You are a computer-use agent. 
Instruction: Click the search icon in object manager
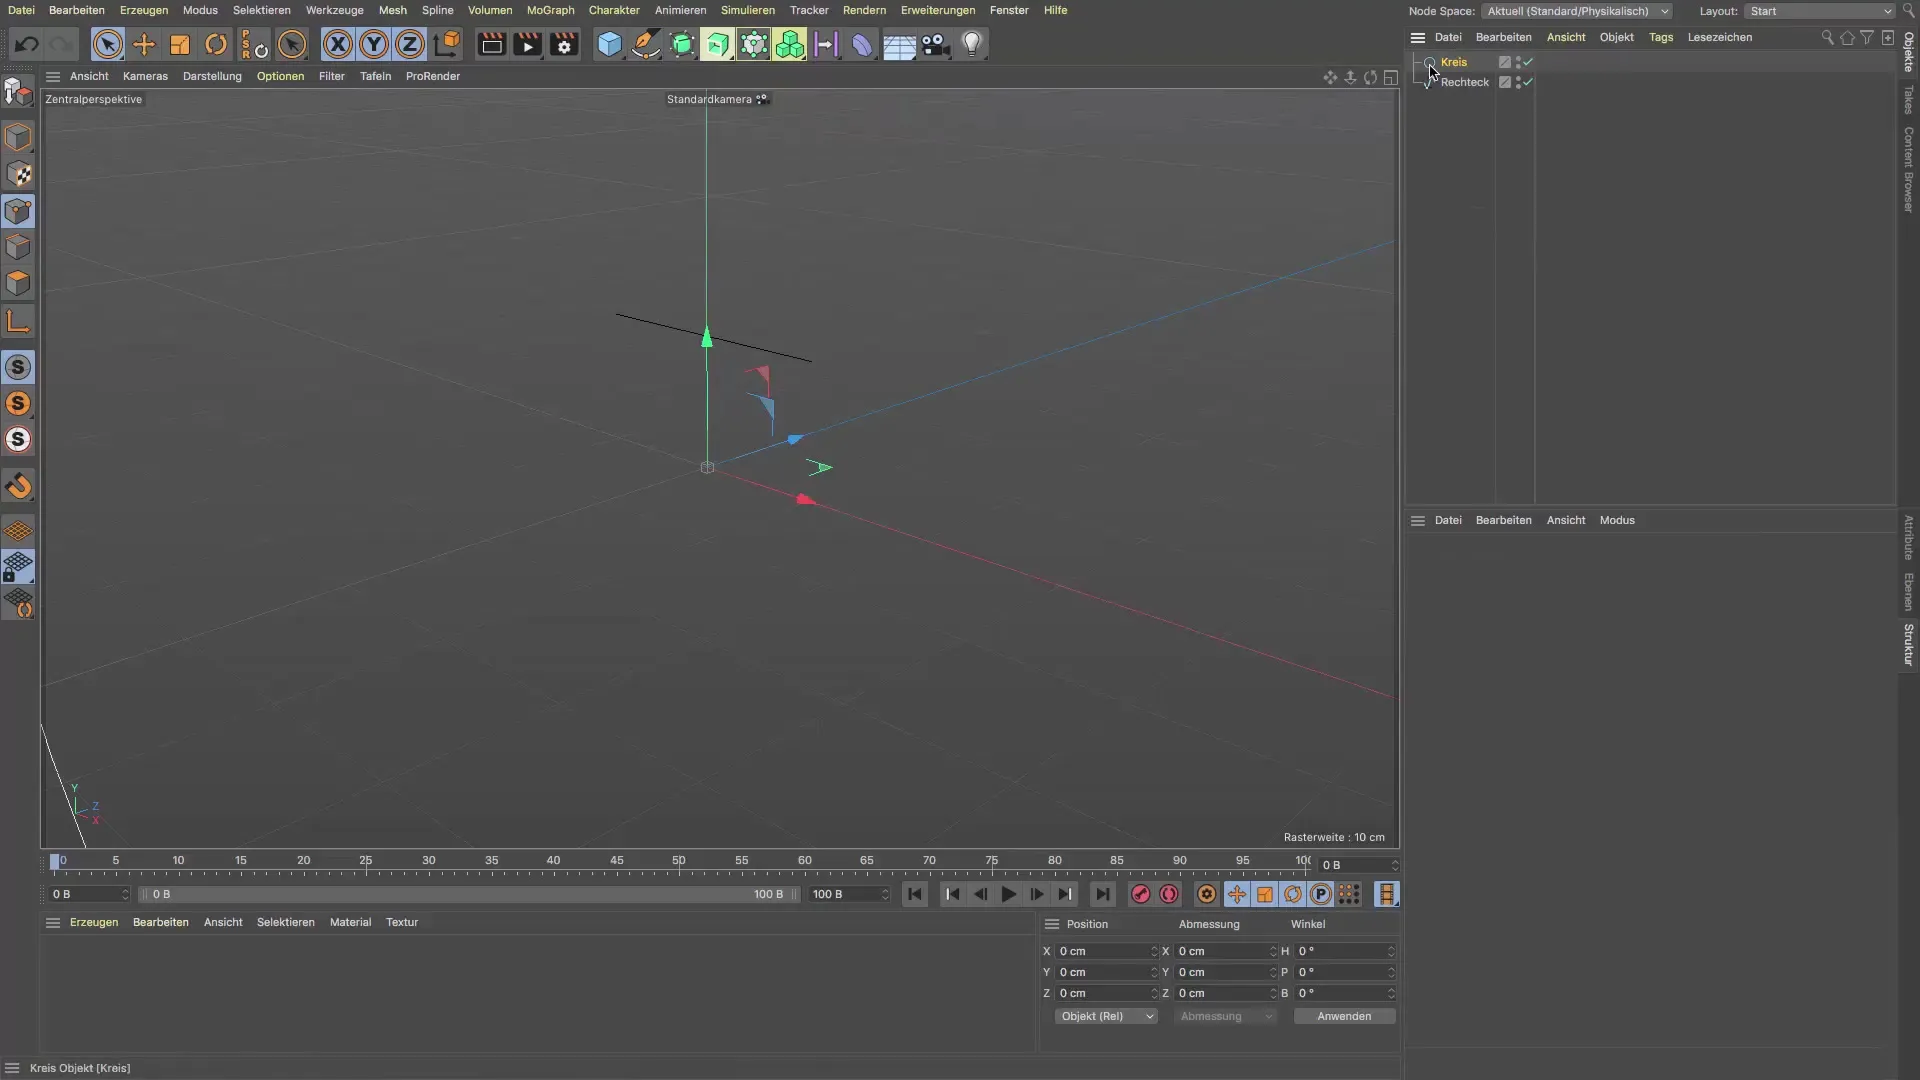pos(1827,37)
